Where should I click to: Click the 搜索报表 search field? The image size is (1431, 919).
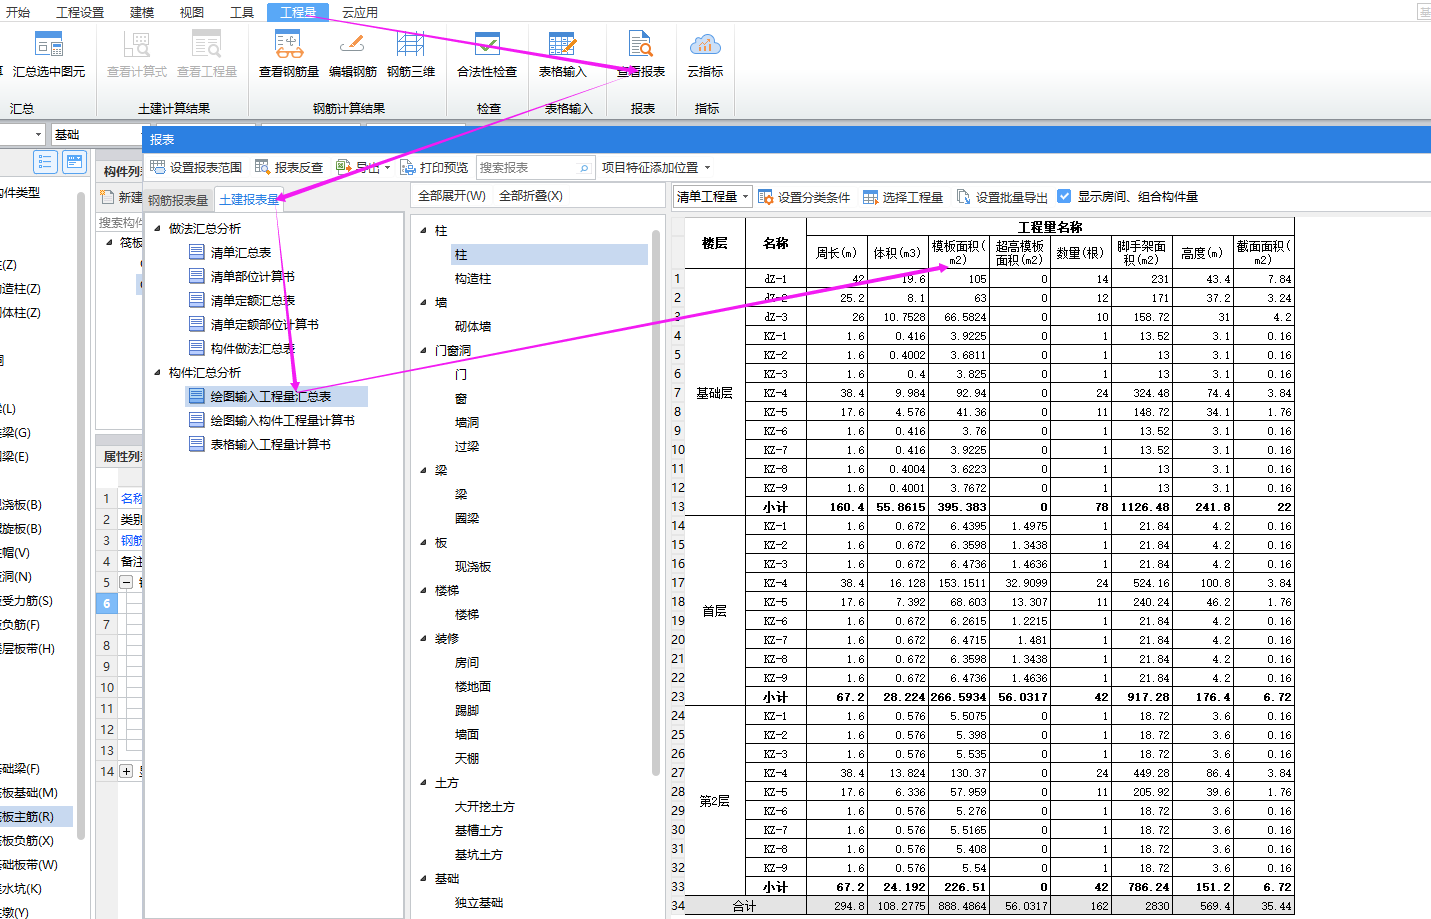click(534, 168)
